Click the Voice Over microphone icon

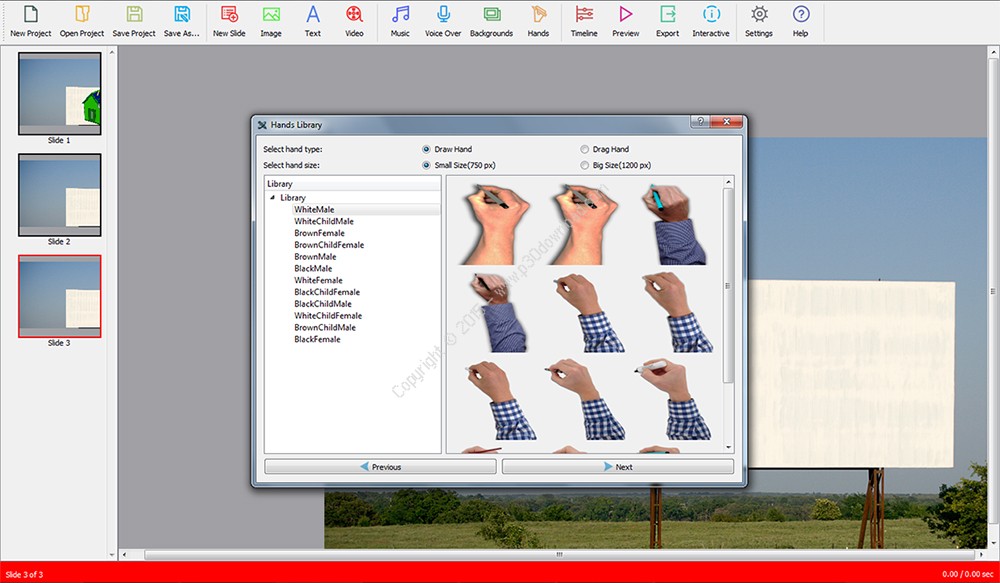(x=443, y=15)
